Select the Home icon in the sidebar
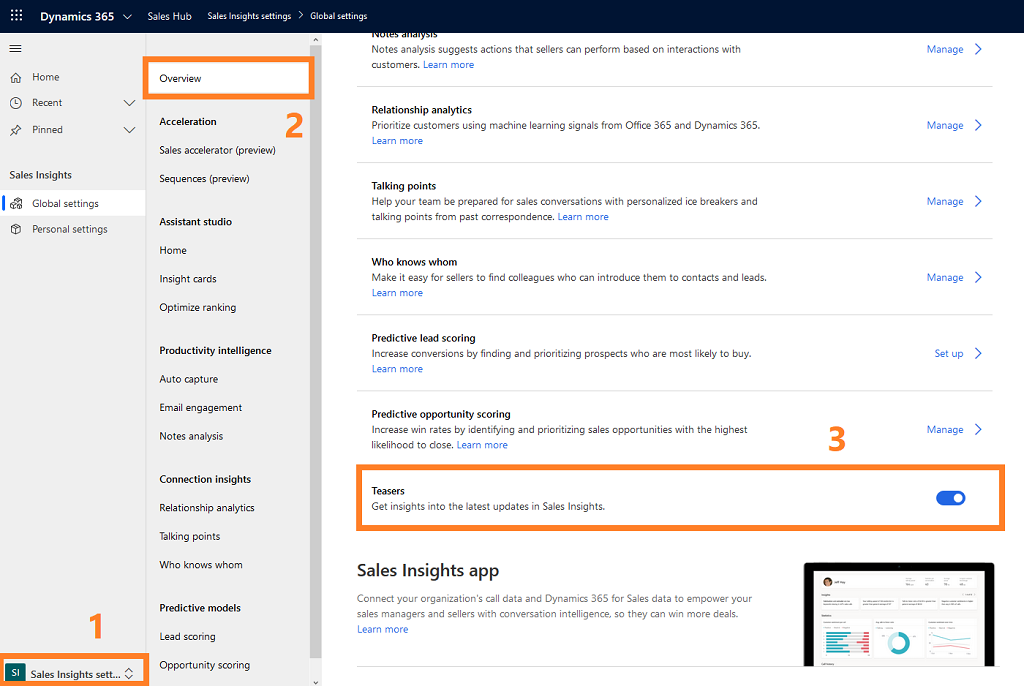 (14, 76)
